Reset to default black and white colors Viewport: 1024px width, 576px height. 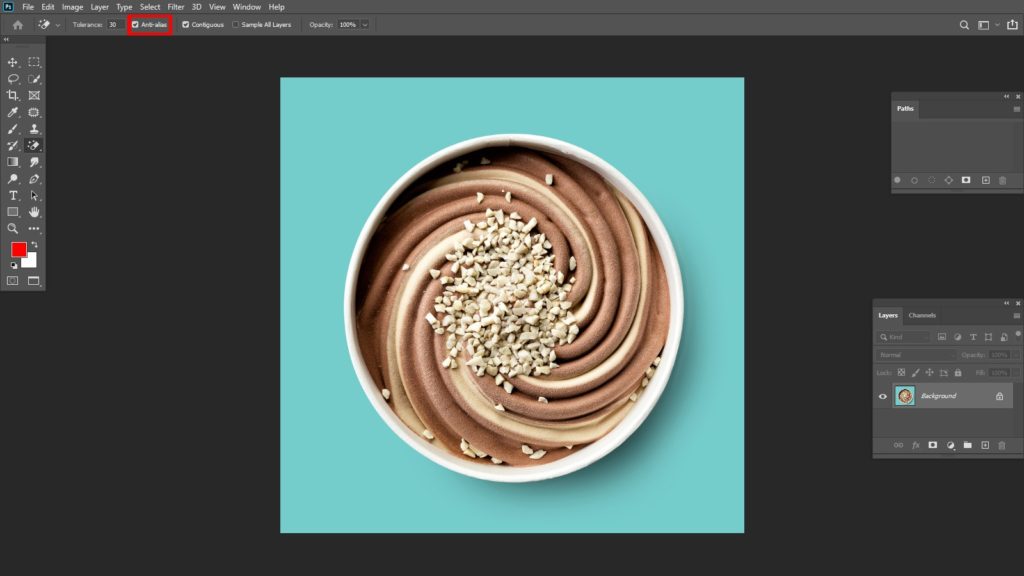pos(14,265)
